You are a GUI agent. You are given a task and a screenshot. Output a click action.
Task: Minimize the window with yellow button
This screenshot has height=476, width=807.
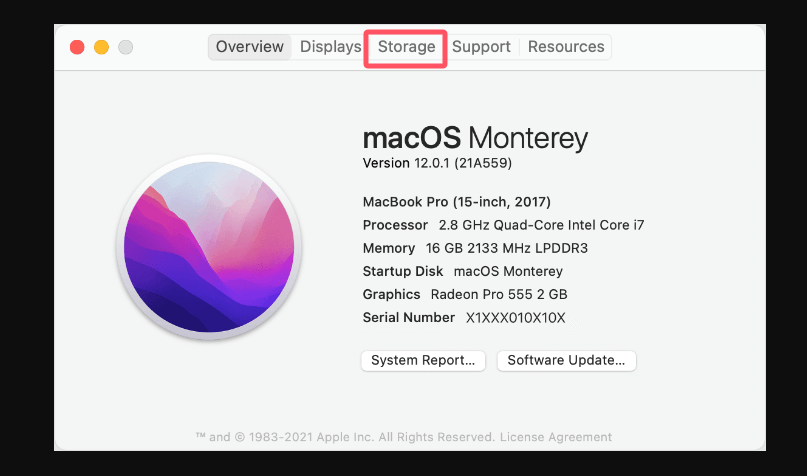(101, 47)
